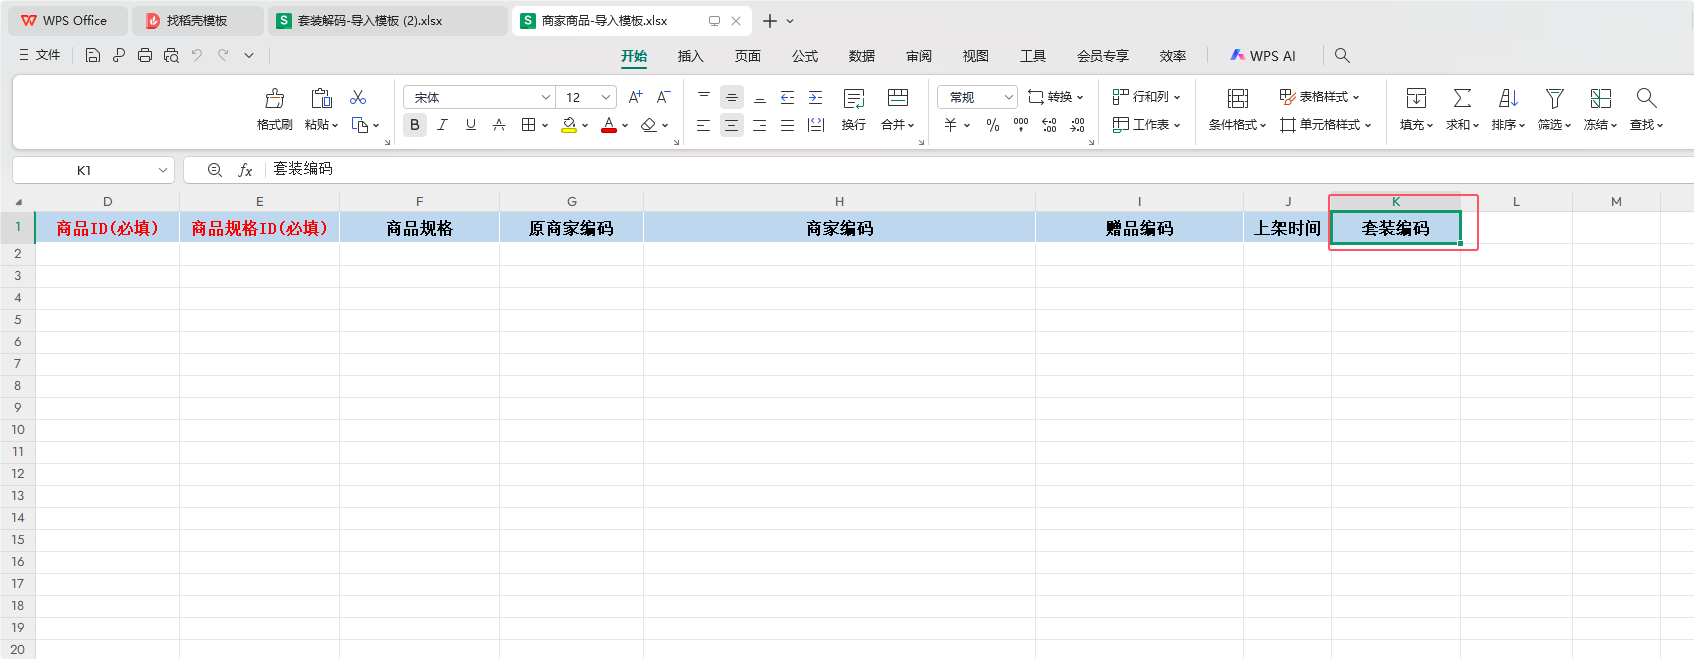The height and width of the screenshot is (659, 1694).
Task: Select the 商家编码 header cell
Action: [839, 228]
